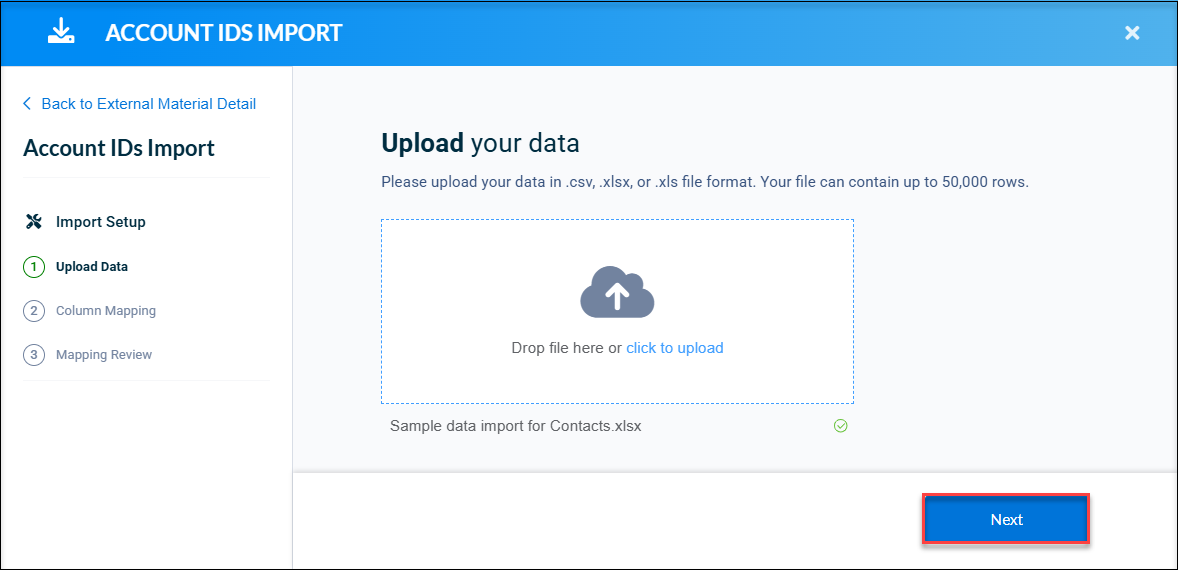Click the Import Setup section label
1178x570 pixels.
[x=101, y=222]
